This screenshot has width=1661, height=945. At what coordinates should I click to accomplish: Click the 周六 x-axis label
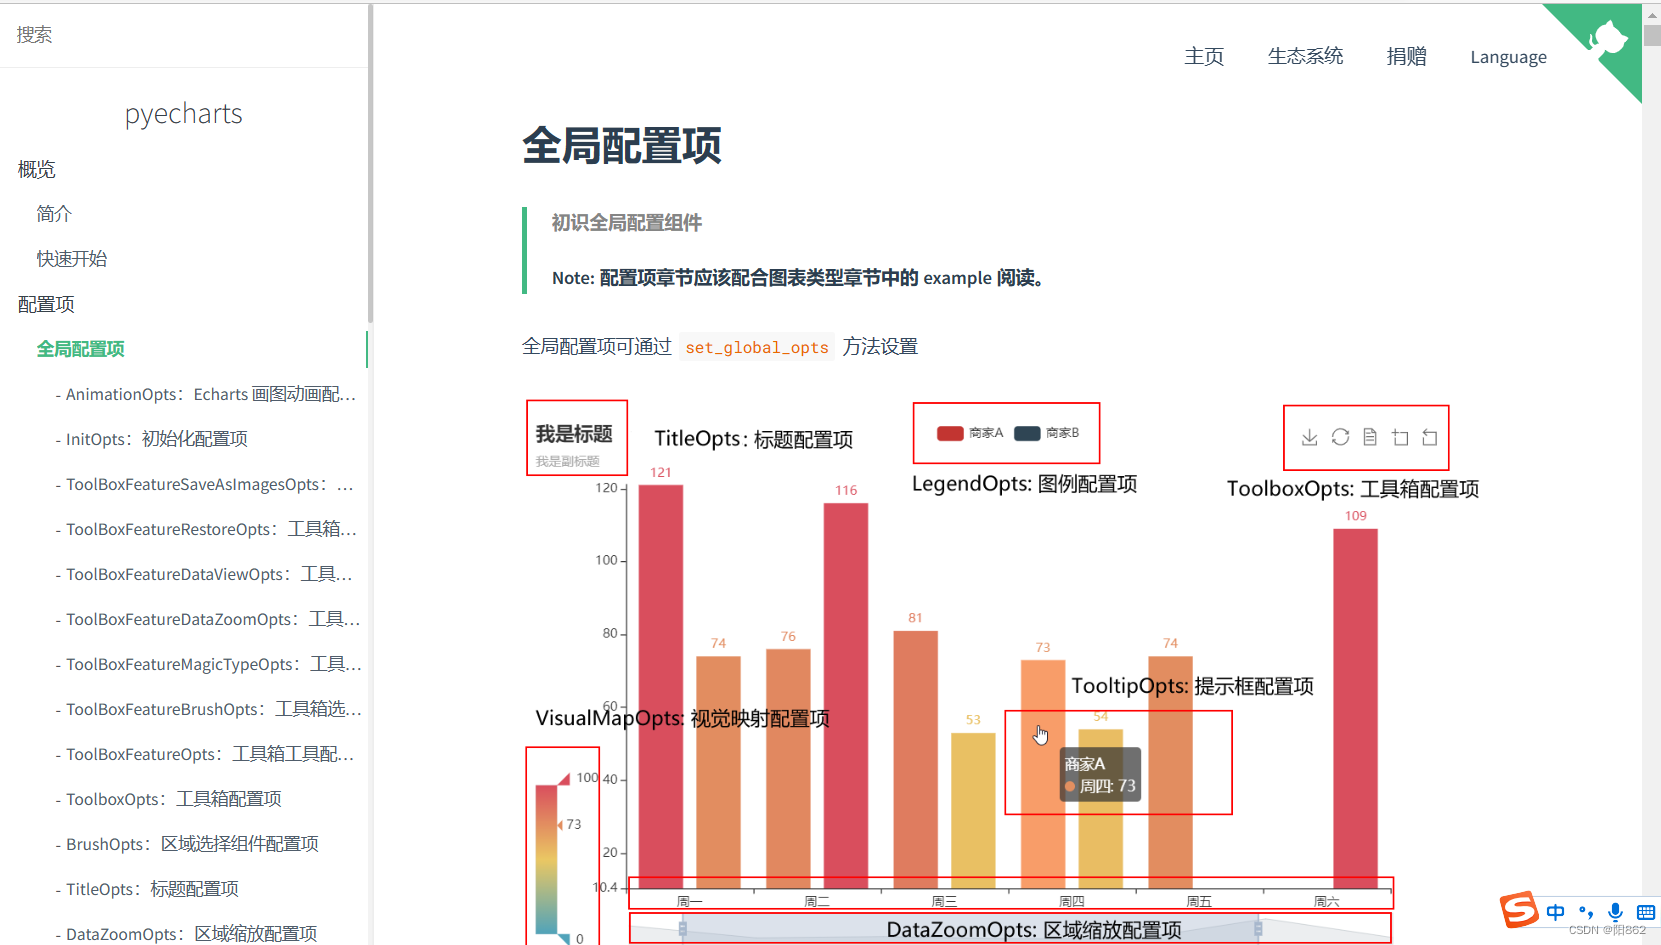1327,902
